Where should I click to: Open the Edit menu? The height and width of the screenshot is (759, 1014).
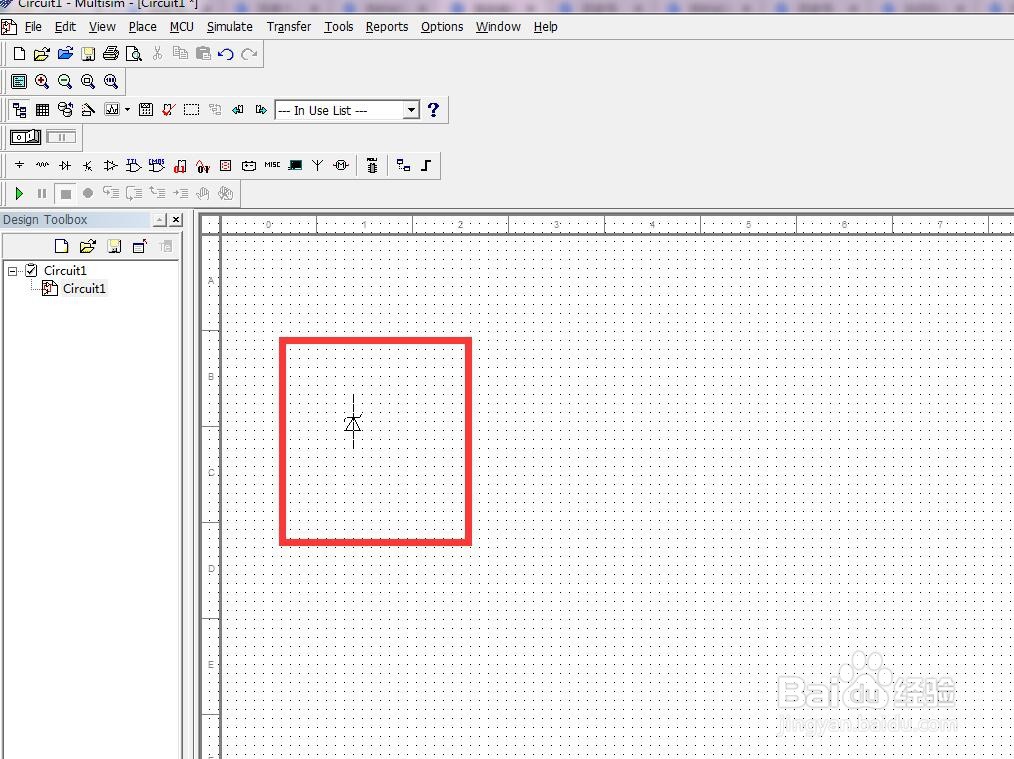(x=65, y=27)
